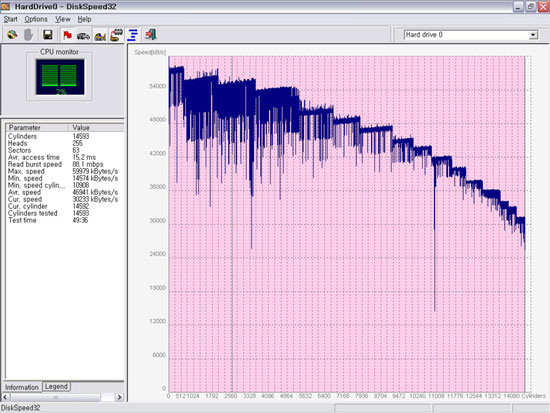Switch to the Information tab
The width and height of the screenshot is (550, 413).
click(22, 387)
